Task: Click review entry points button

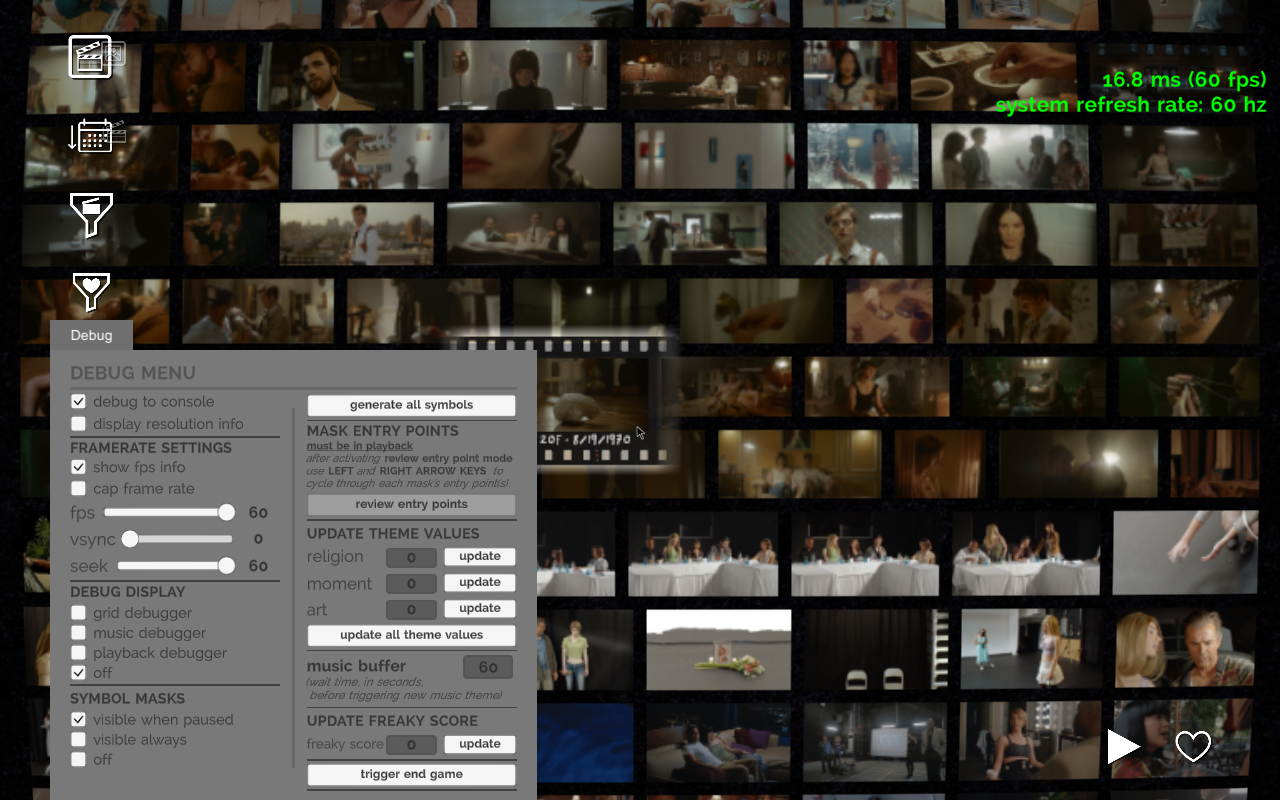Action: 411,504
